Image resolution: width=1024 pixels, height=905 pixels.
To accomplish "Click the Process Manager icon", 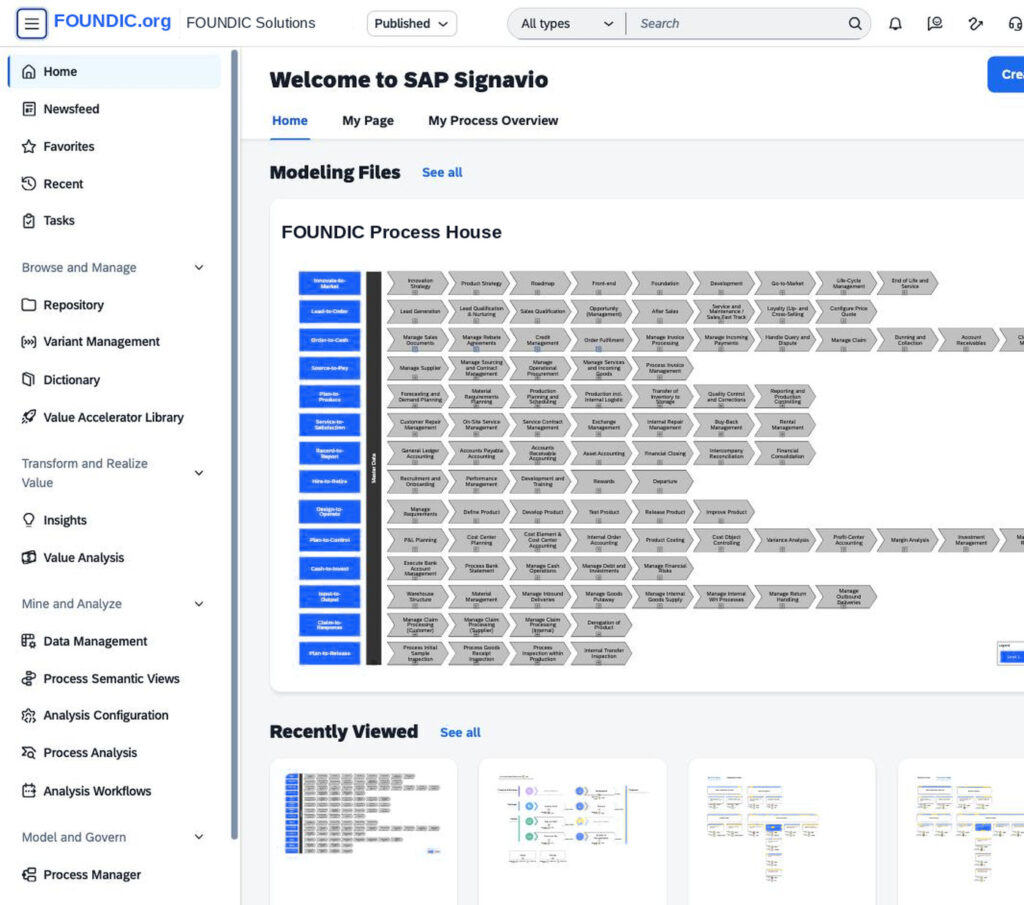I will click(x=29, y=874).
